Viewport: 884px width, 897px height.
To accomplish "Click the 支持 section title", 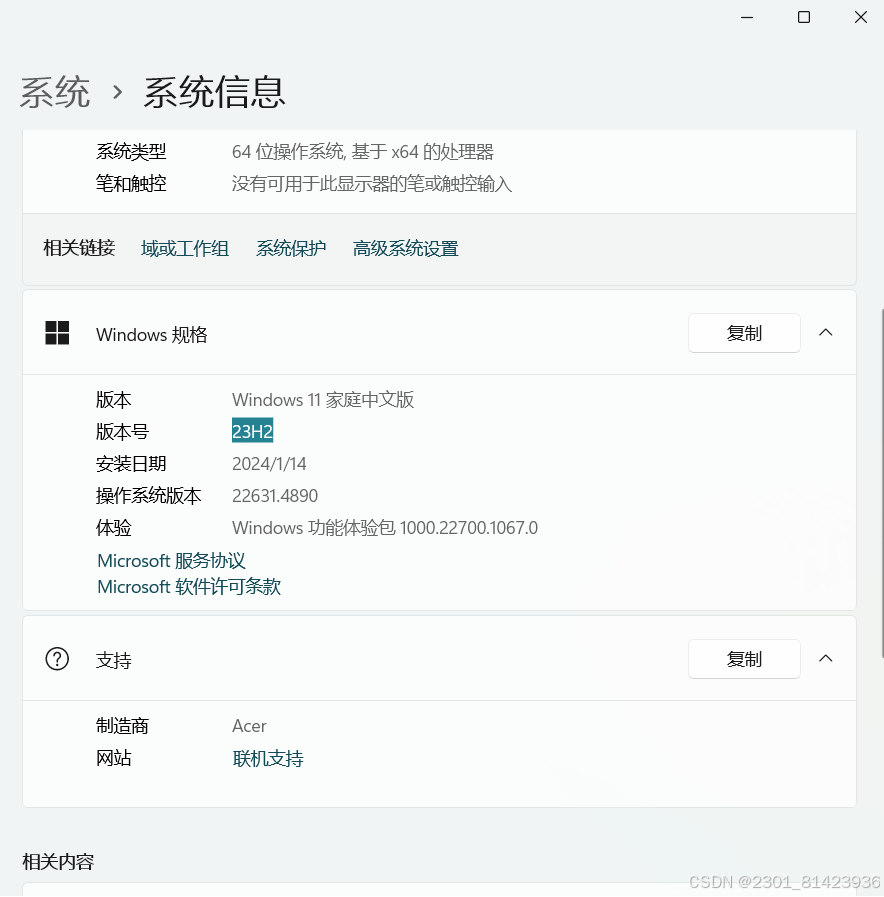I will click(113, 661).
